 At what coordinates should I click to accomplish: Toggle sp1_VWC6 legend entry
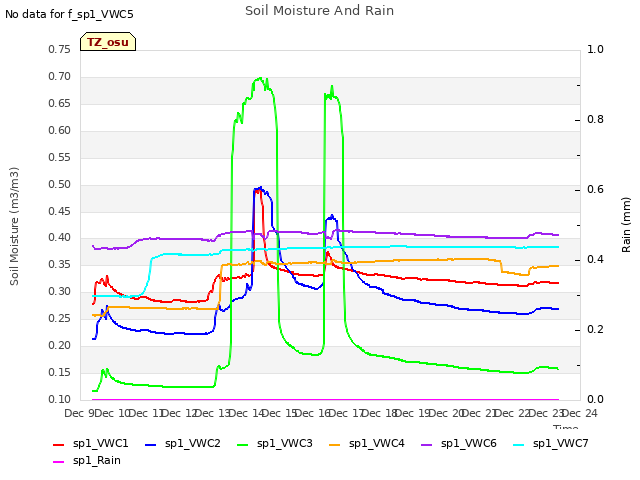click(x=459, y=444)
